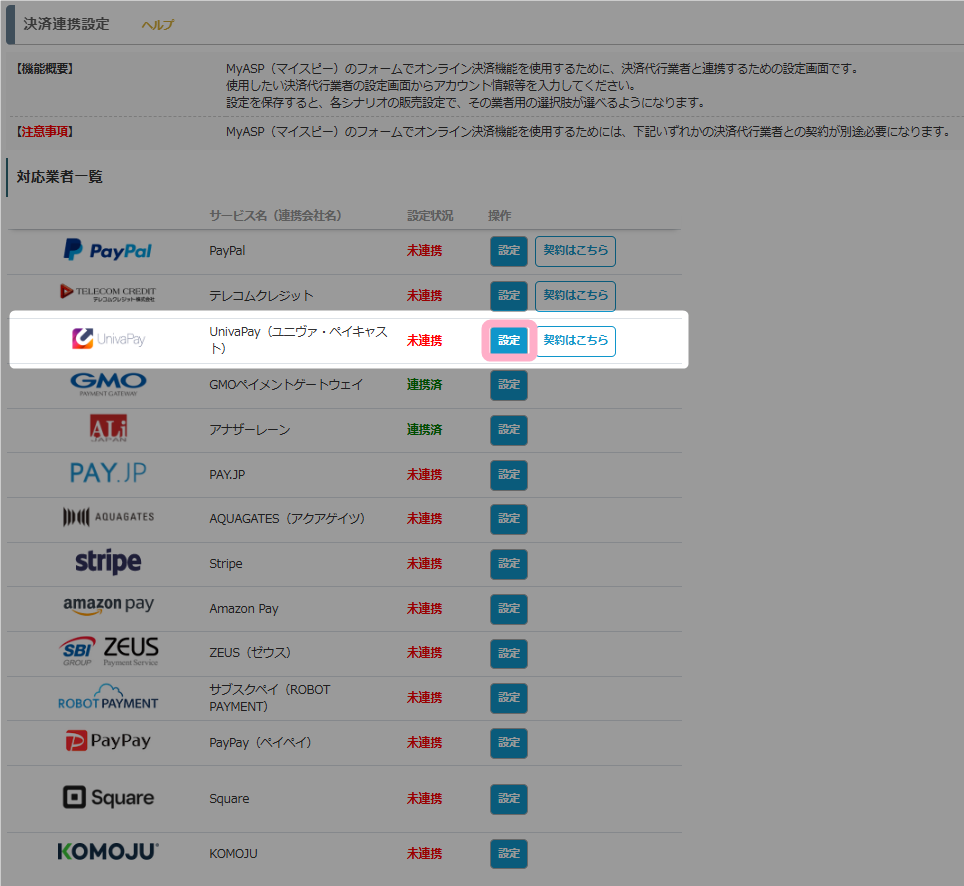Viewport: 964px width, 886px height.
Task: Click 契約はこちら in the UnivaPay row
Action: pyautogui.click(x=575, y=341)
